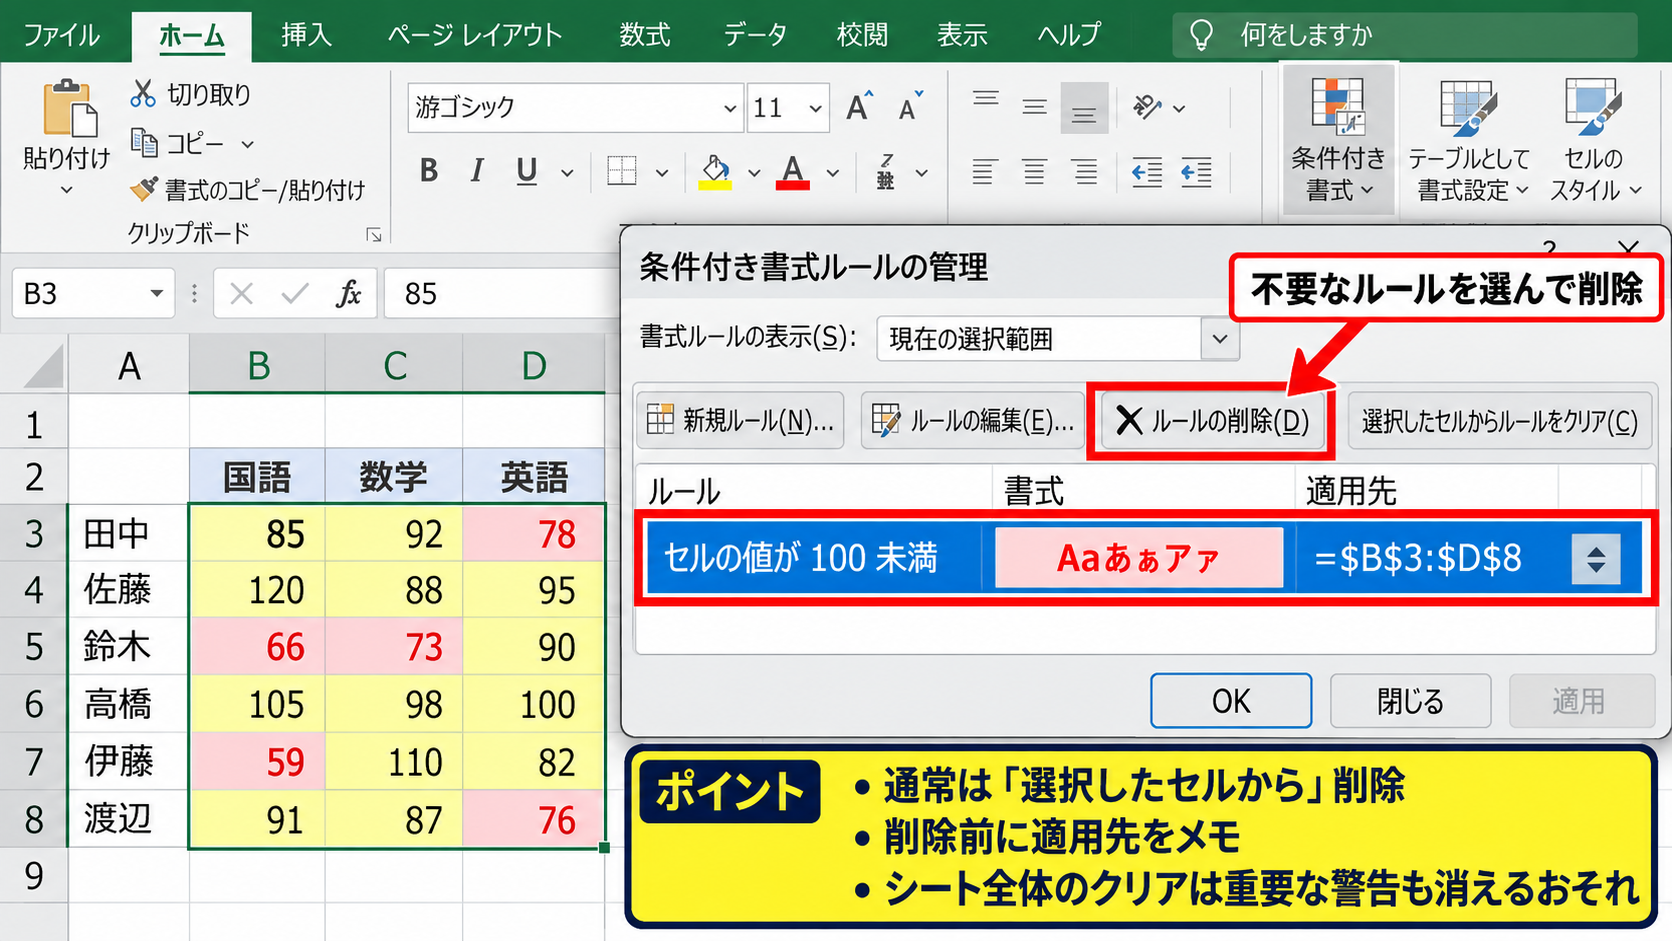This screenshot has height=941, width=1672.
Task: Click the 閉じる button
Action: tap(1410, 701)
